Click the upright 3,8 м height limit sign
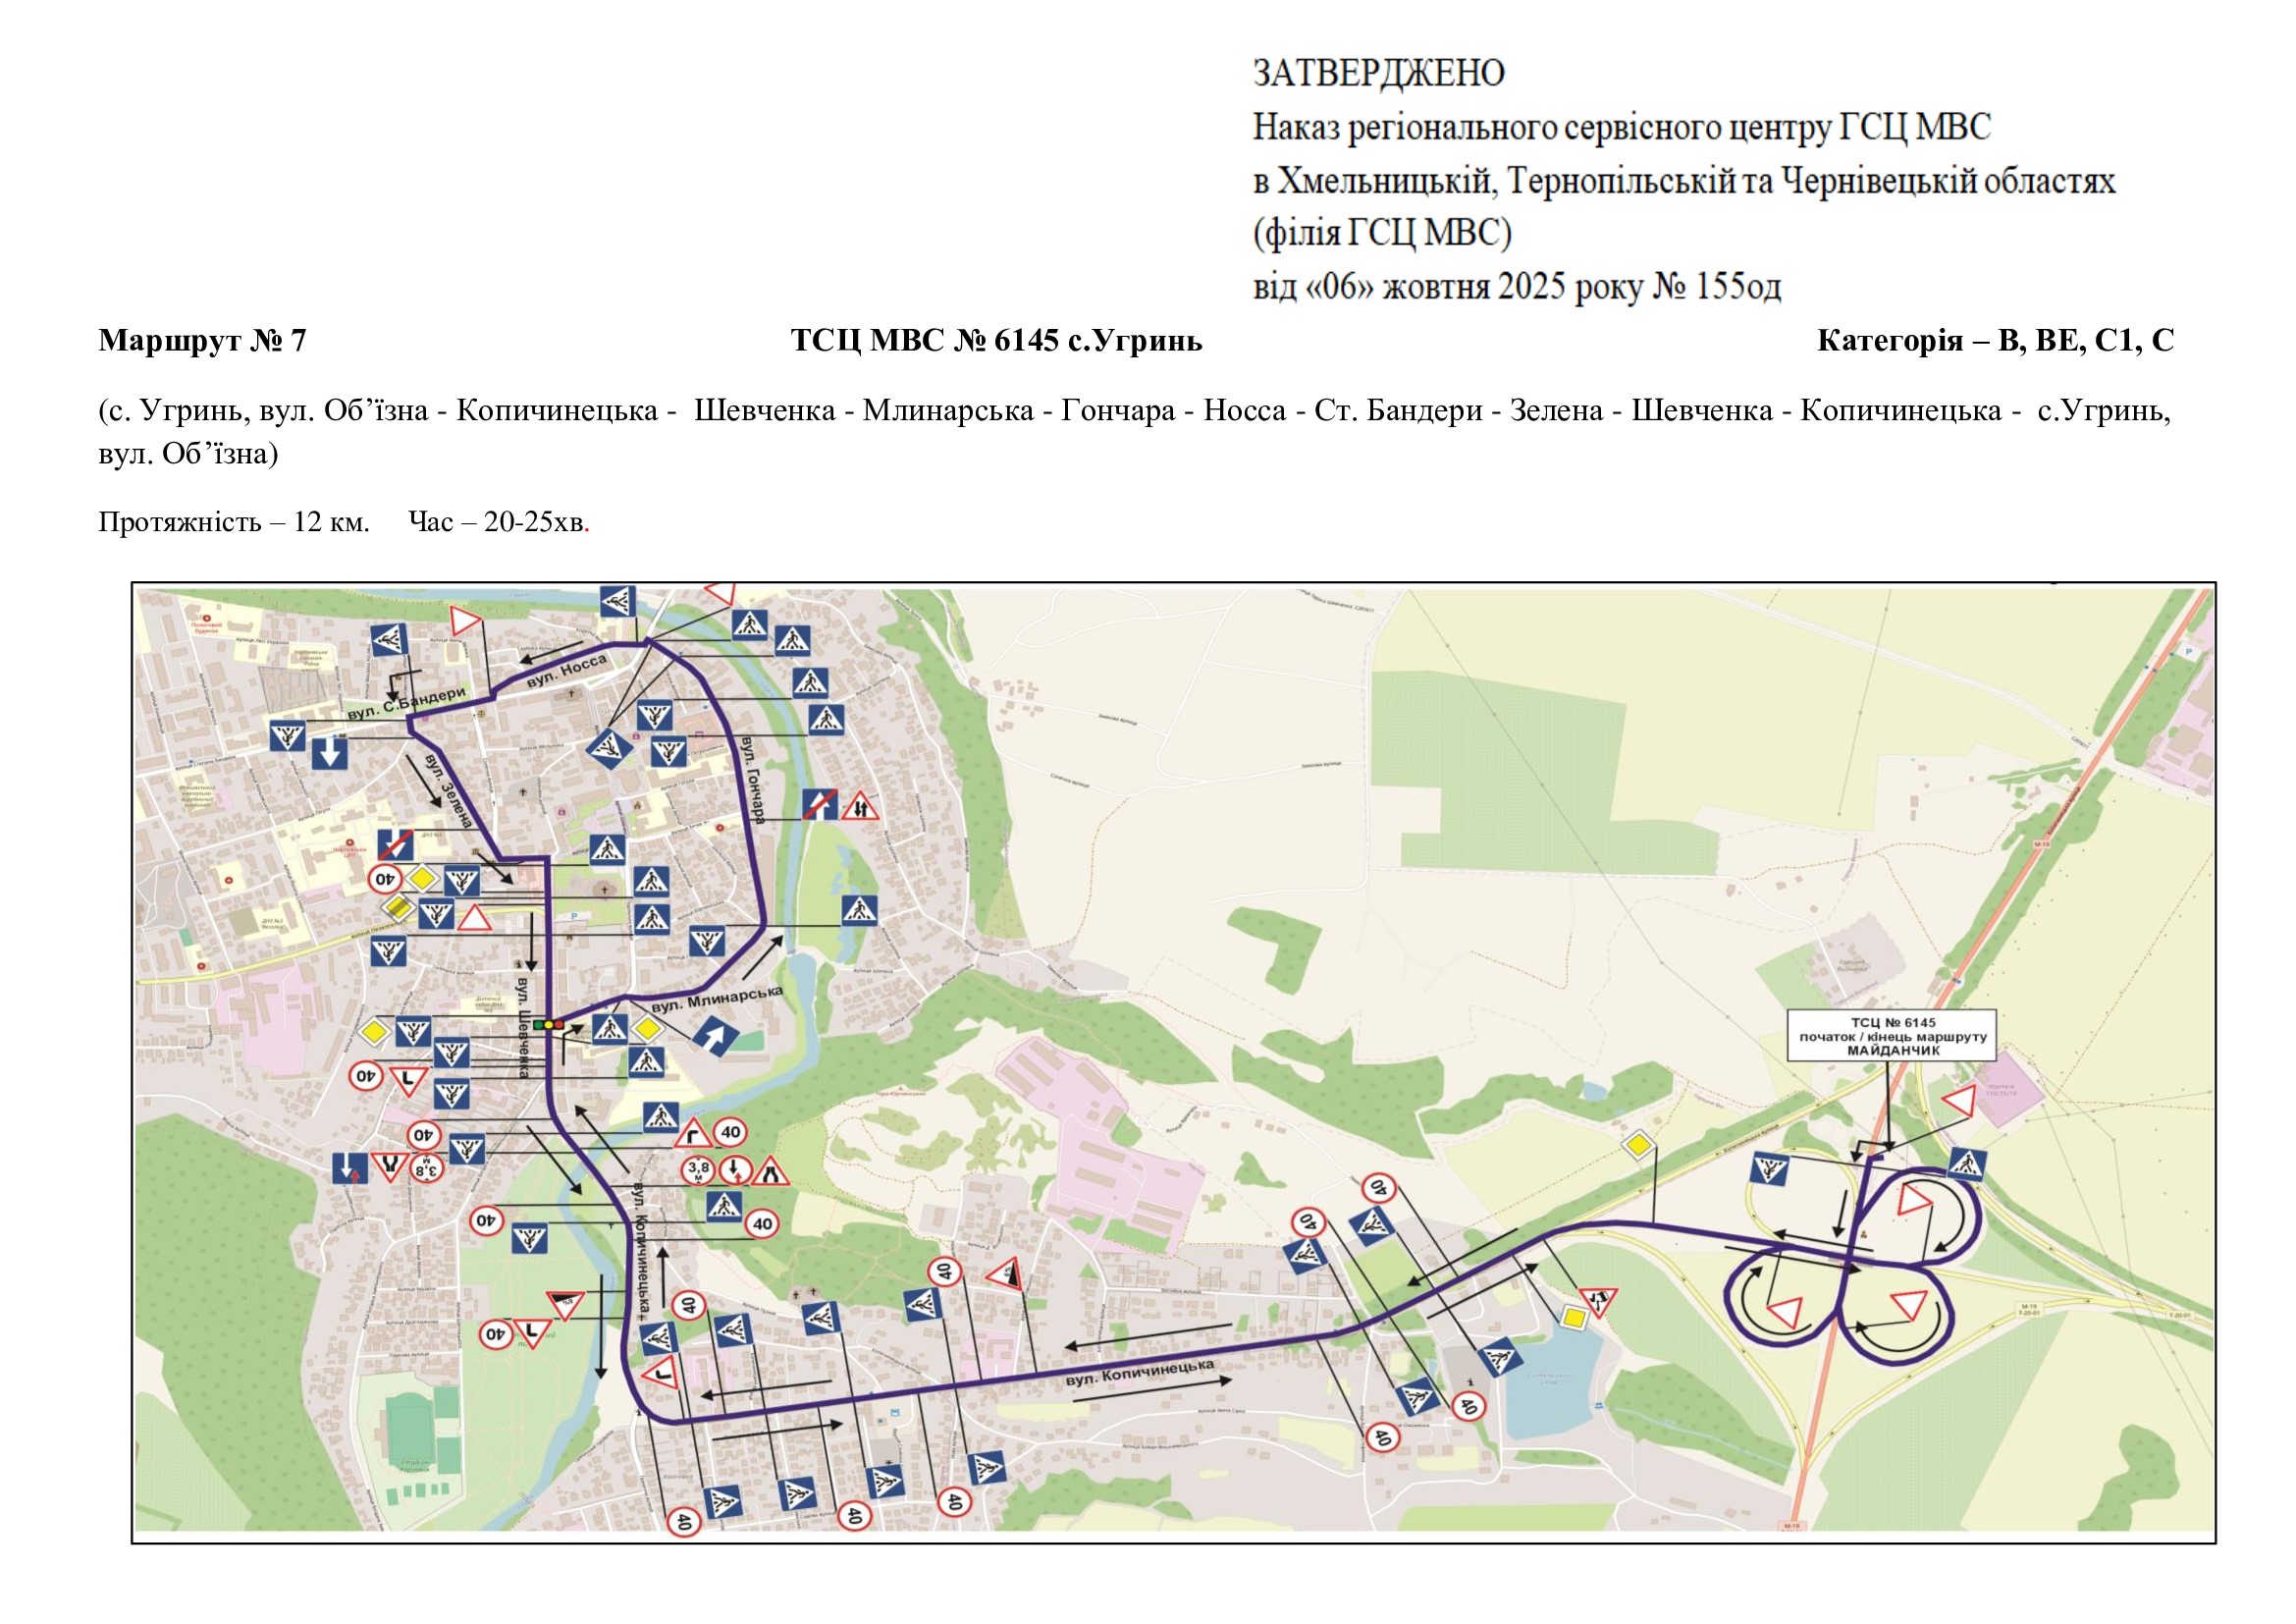The height and width of the screenshot is (1624, 2296). coord(698,1168)
